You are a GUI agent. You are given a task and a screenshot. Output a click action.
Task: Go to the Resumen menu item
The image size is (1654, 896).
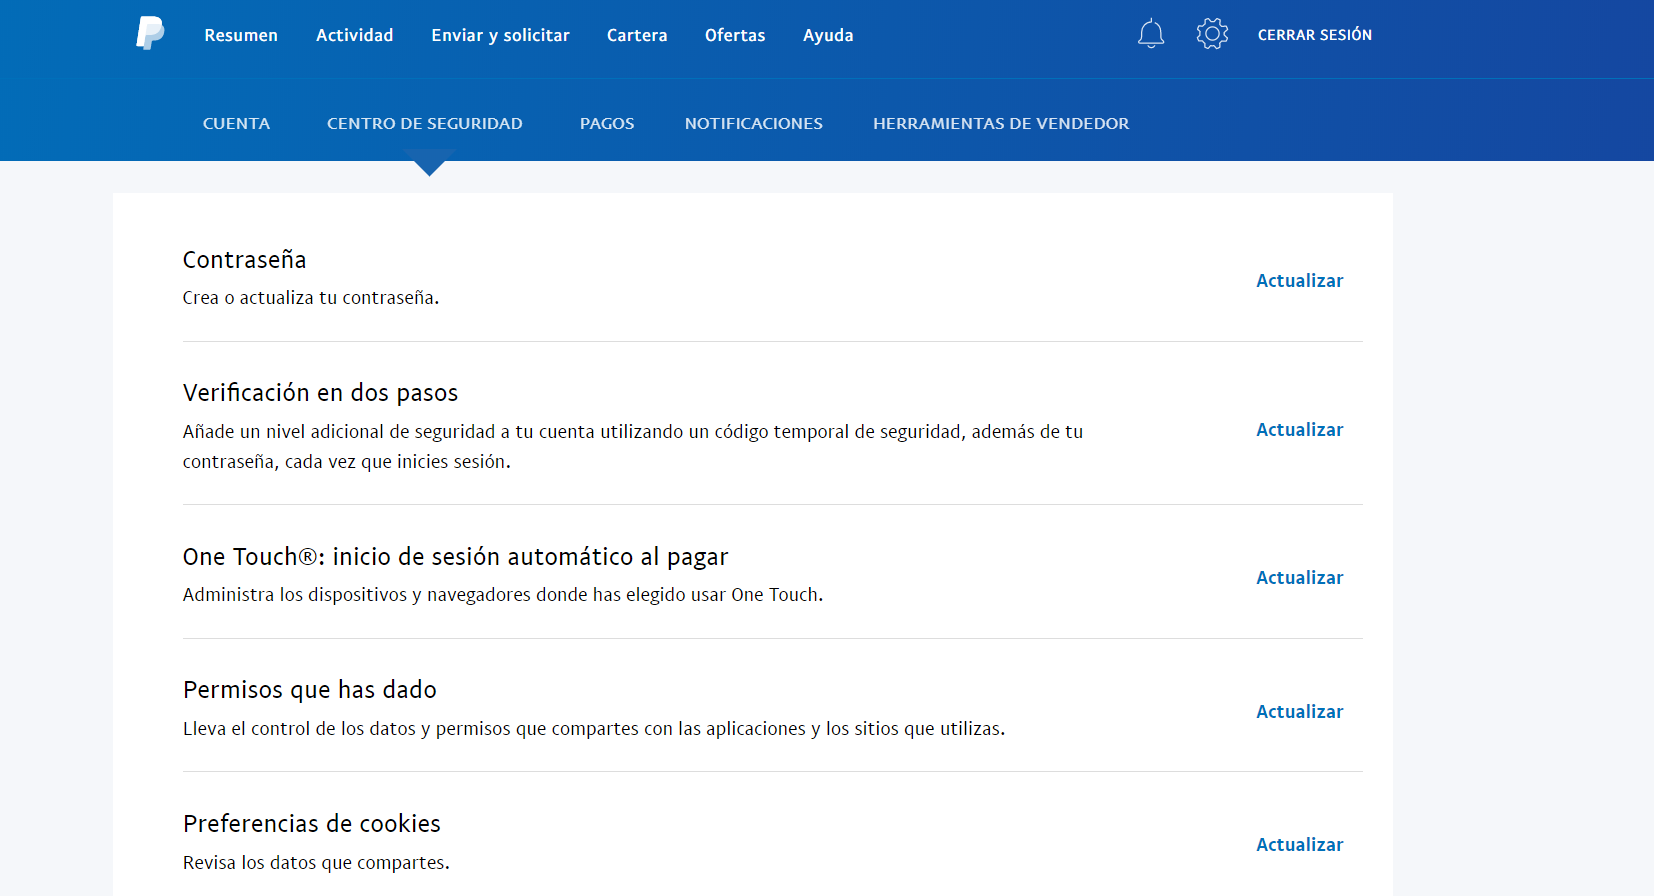pyautogui.click(x=241, y=35)
